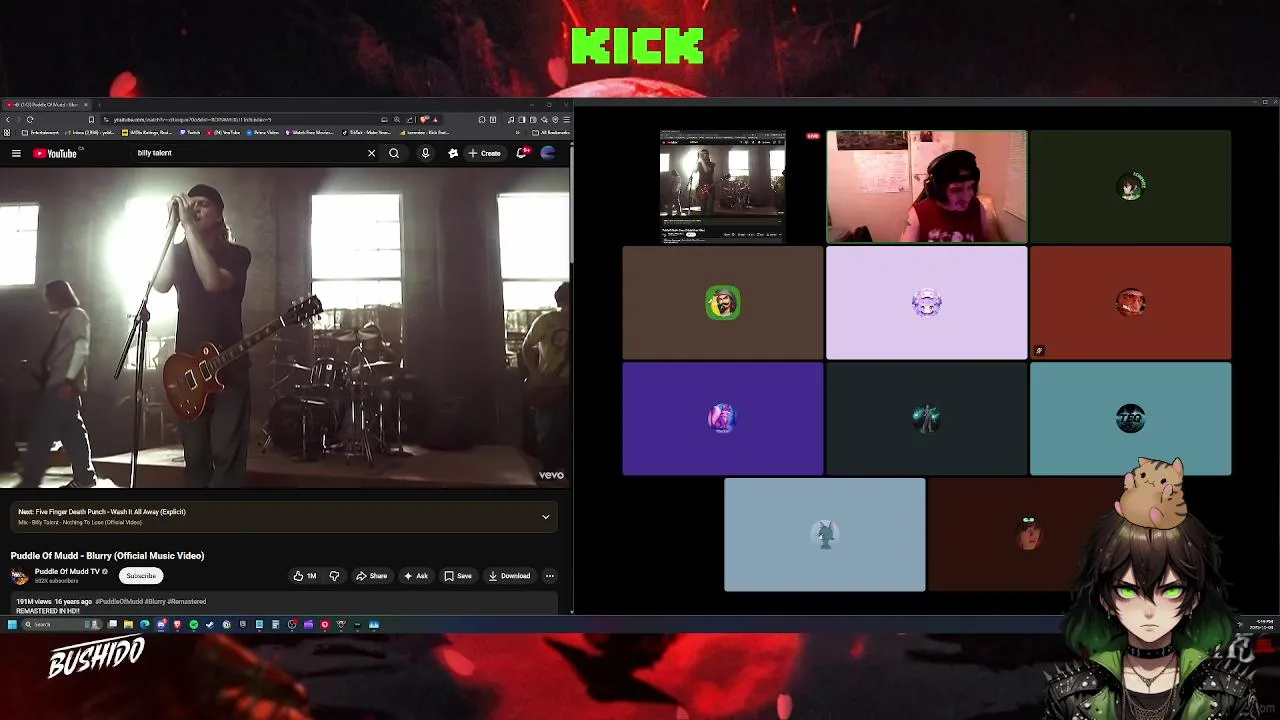Select the dark green participant tile
Screen dimensions: 1280x720
(x=1130, y=186)
